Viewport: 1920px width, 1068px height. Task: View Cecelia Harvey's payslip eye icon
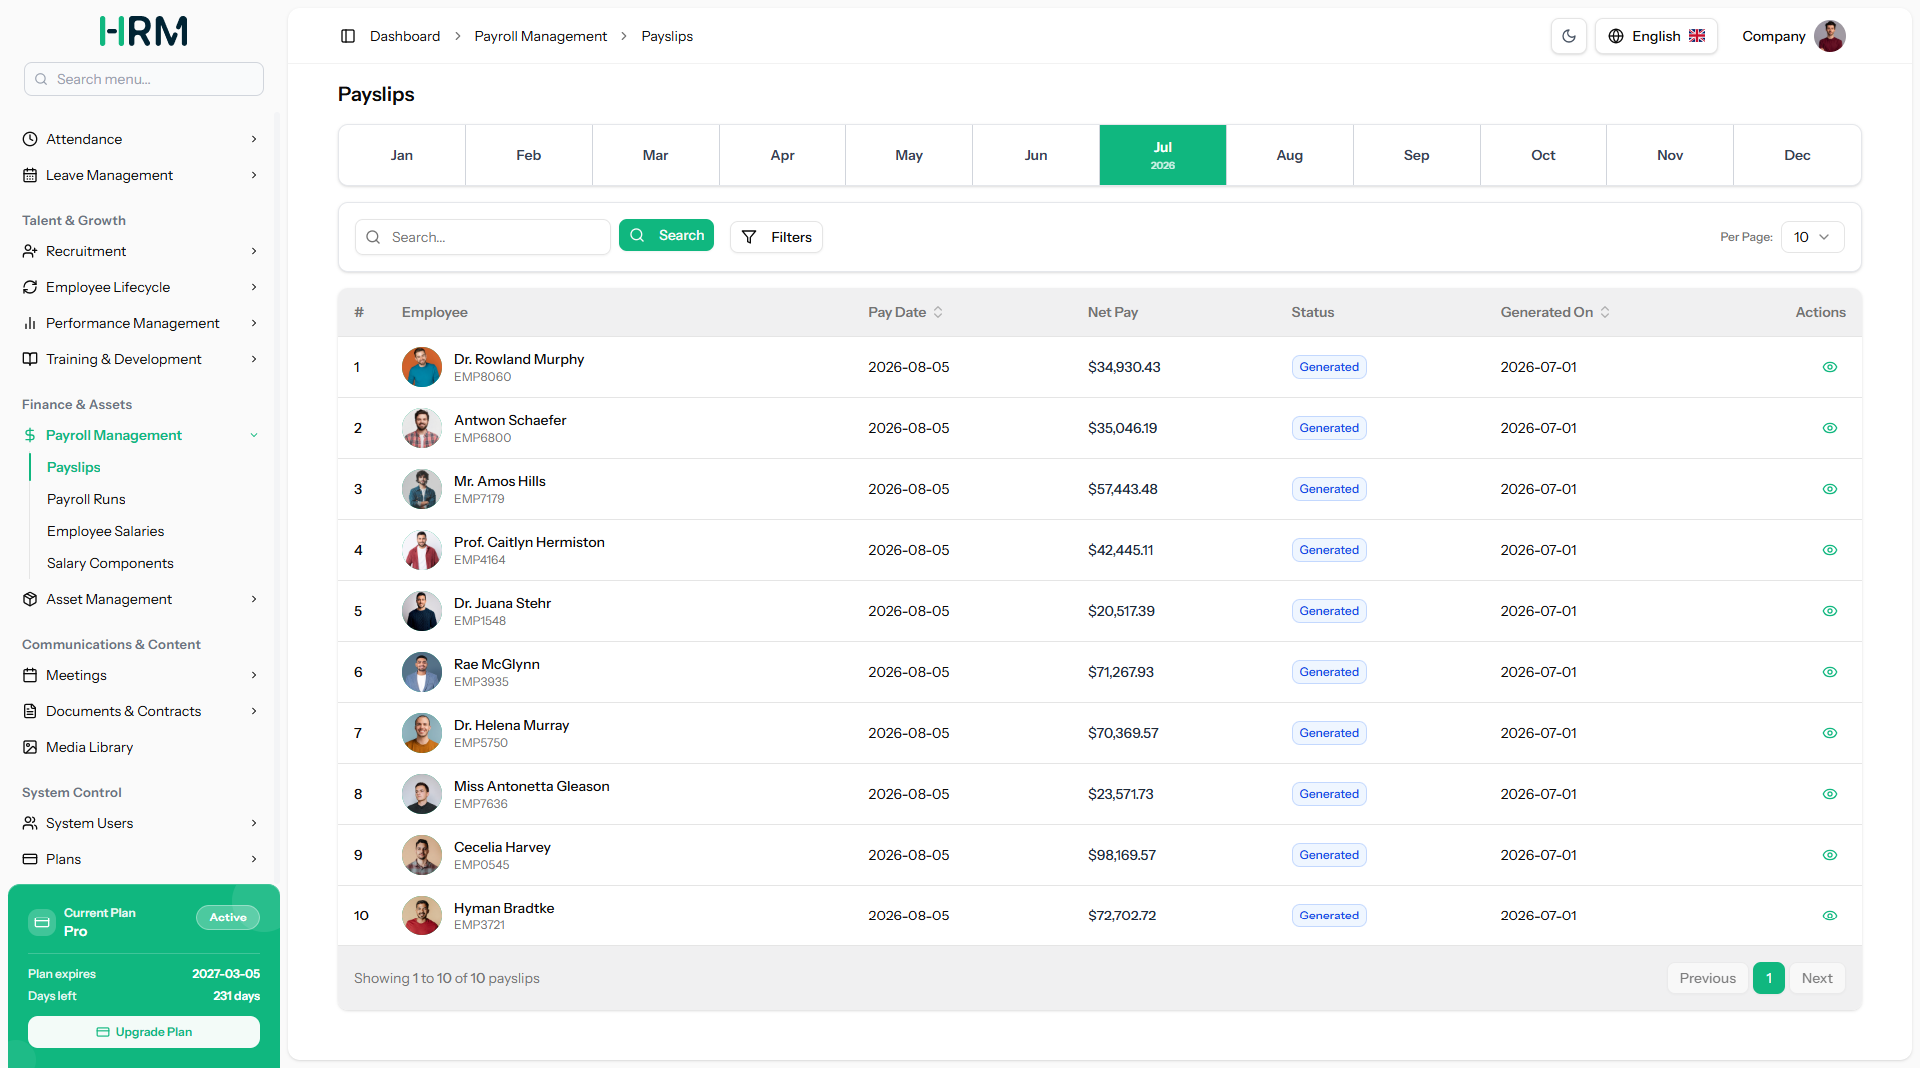tap(1829, 855)
